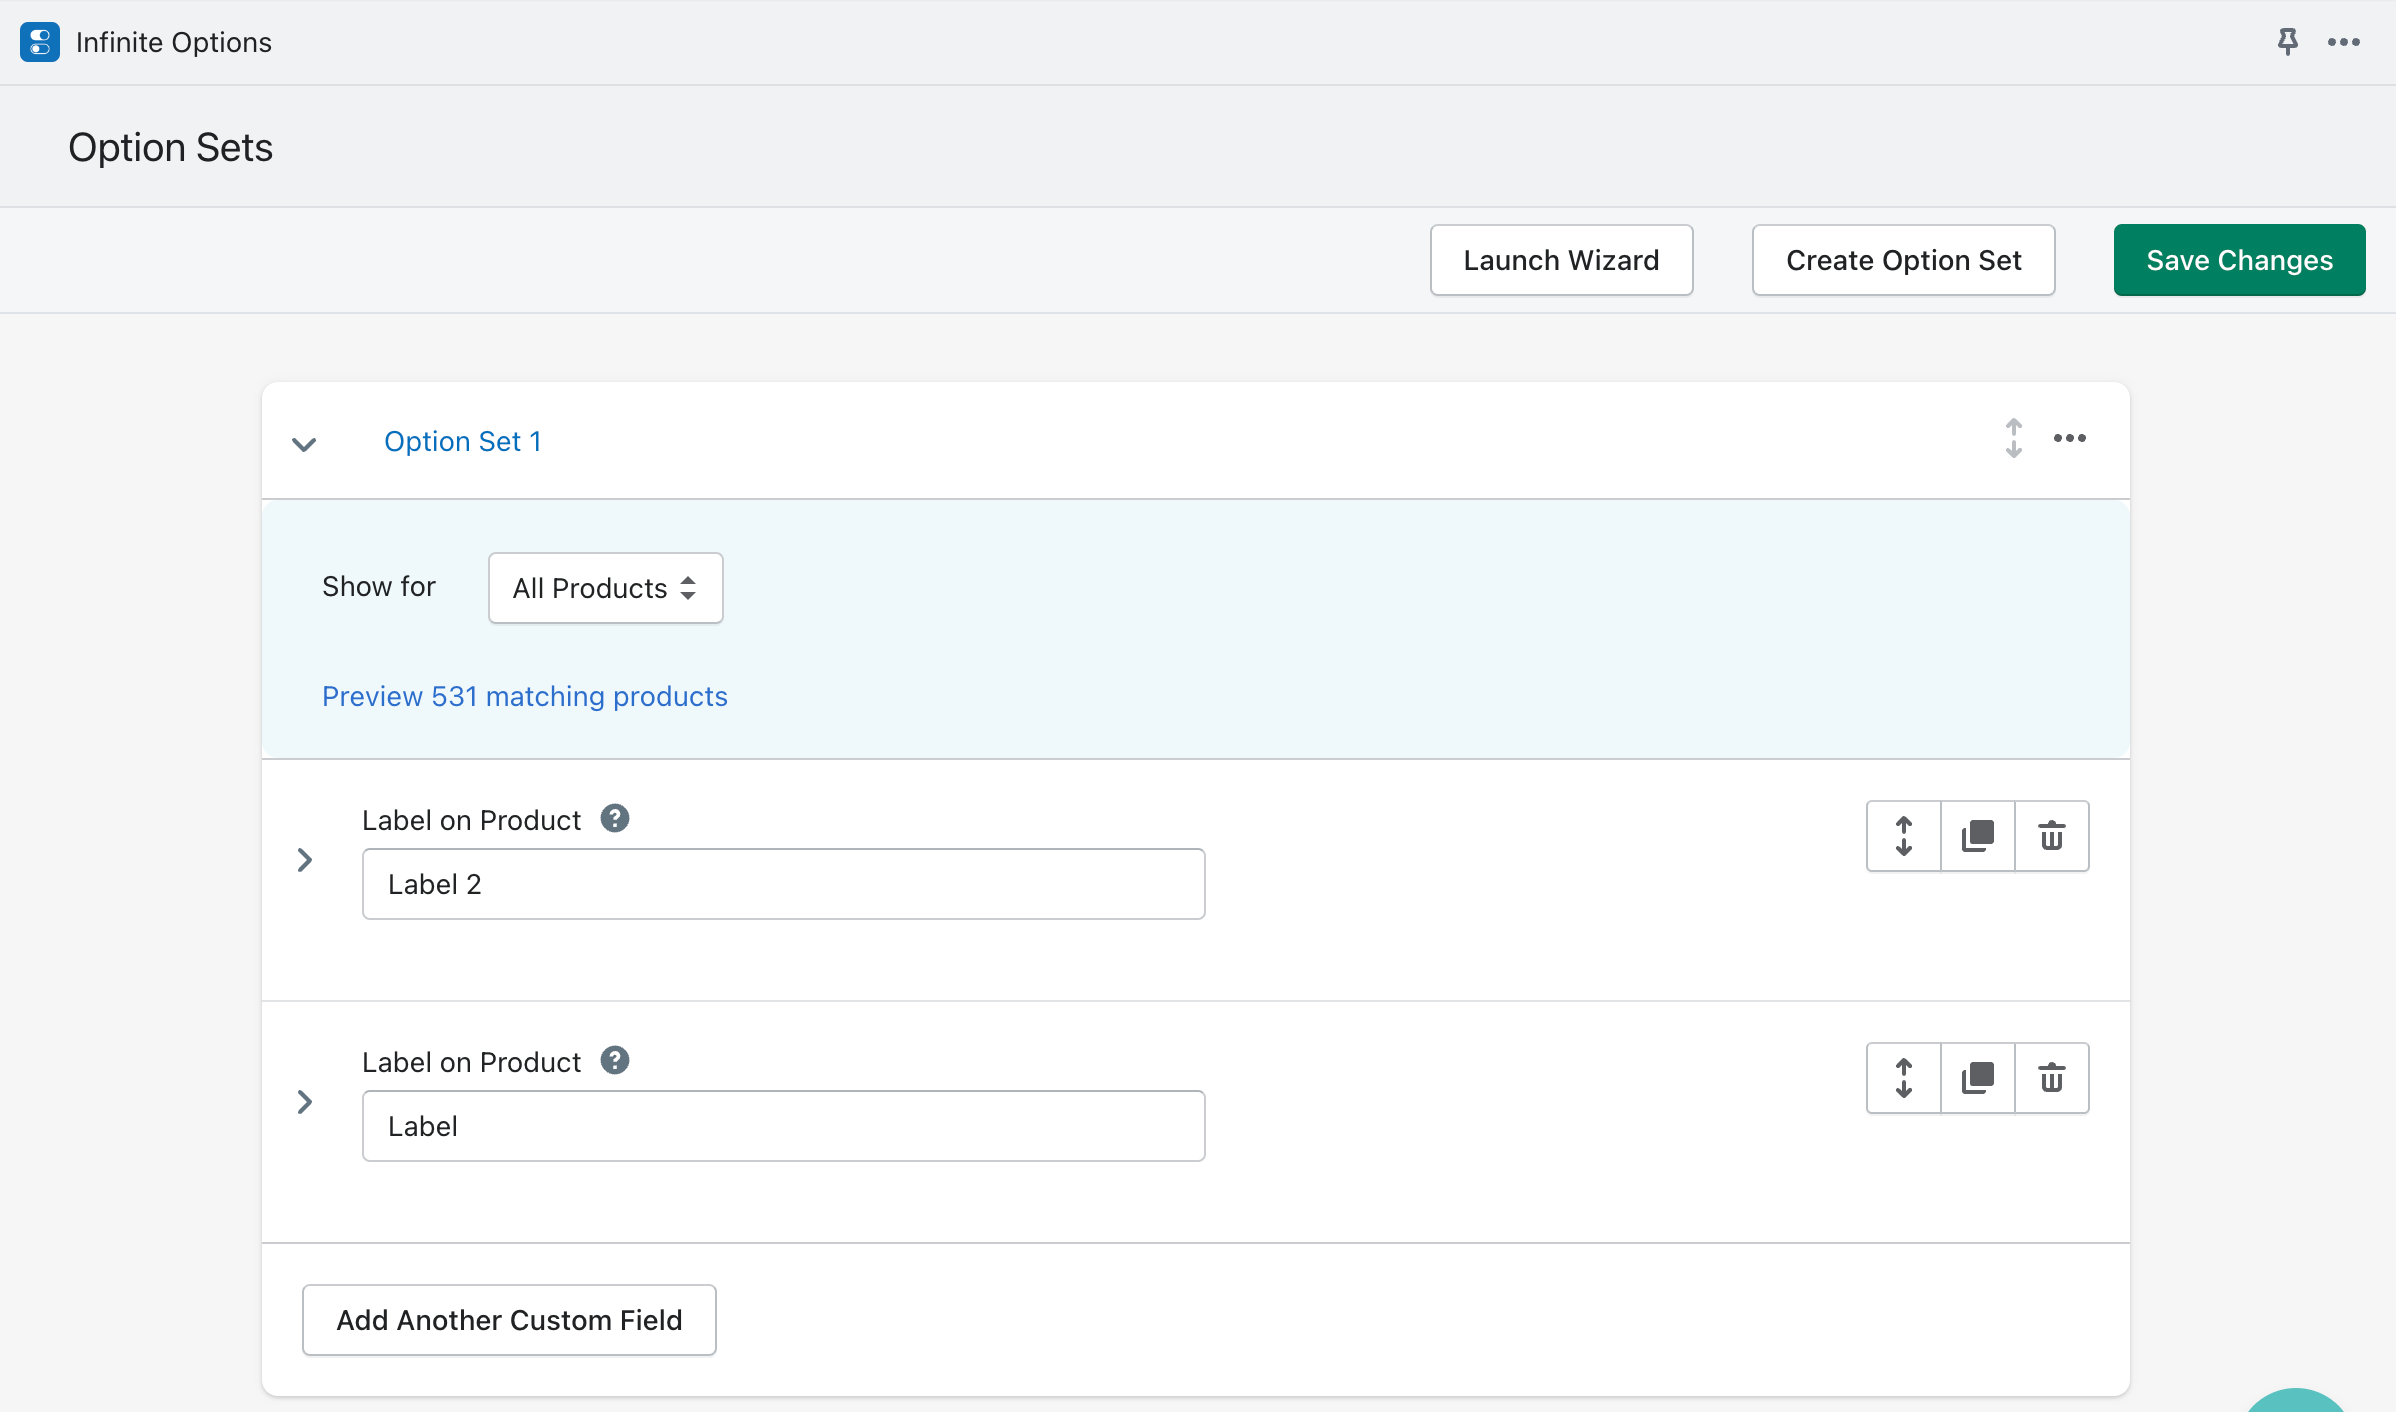This screenshot has height=1412, width=2396.
Task: Duplicate the second Label custom field
Action: [x=1977, y=1078]
